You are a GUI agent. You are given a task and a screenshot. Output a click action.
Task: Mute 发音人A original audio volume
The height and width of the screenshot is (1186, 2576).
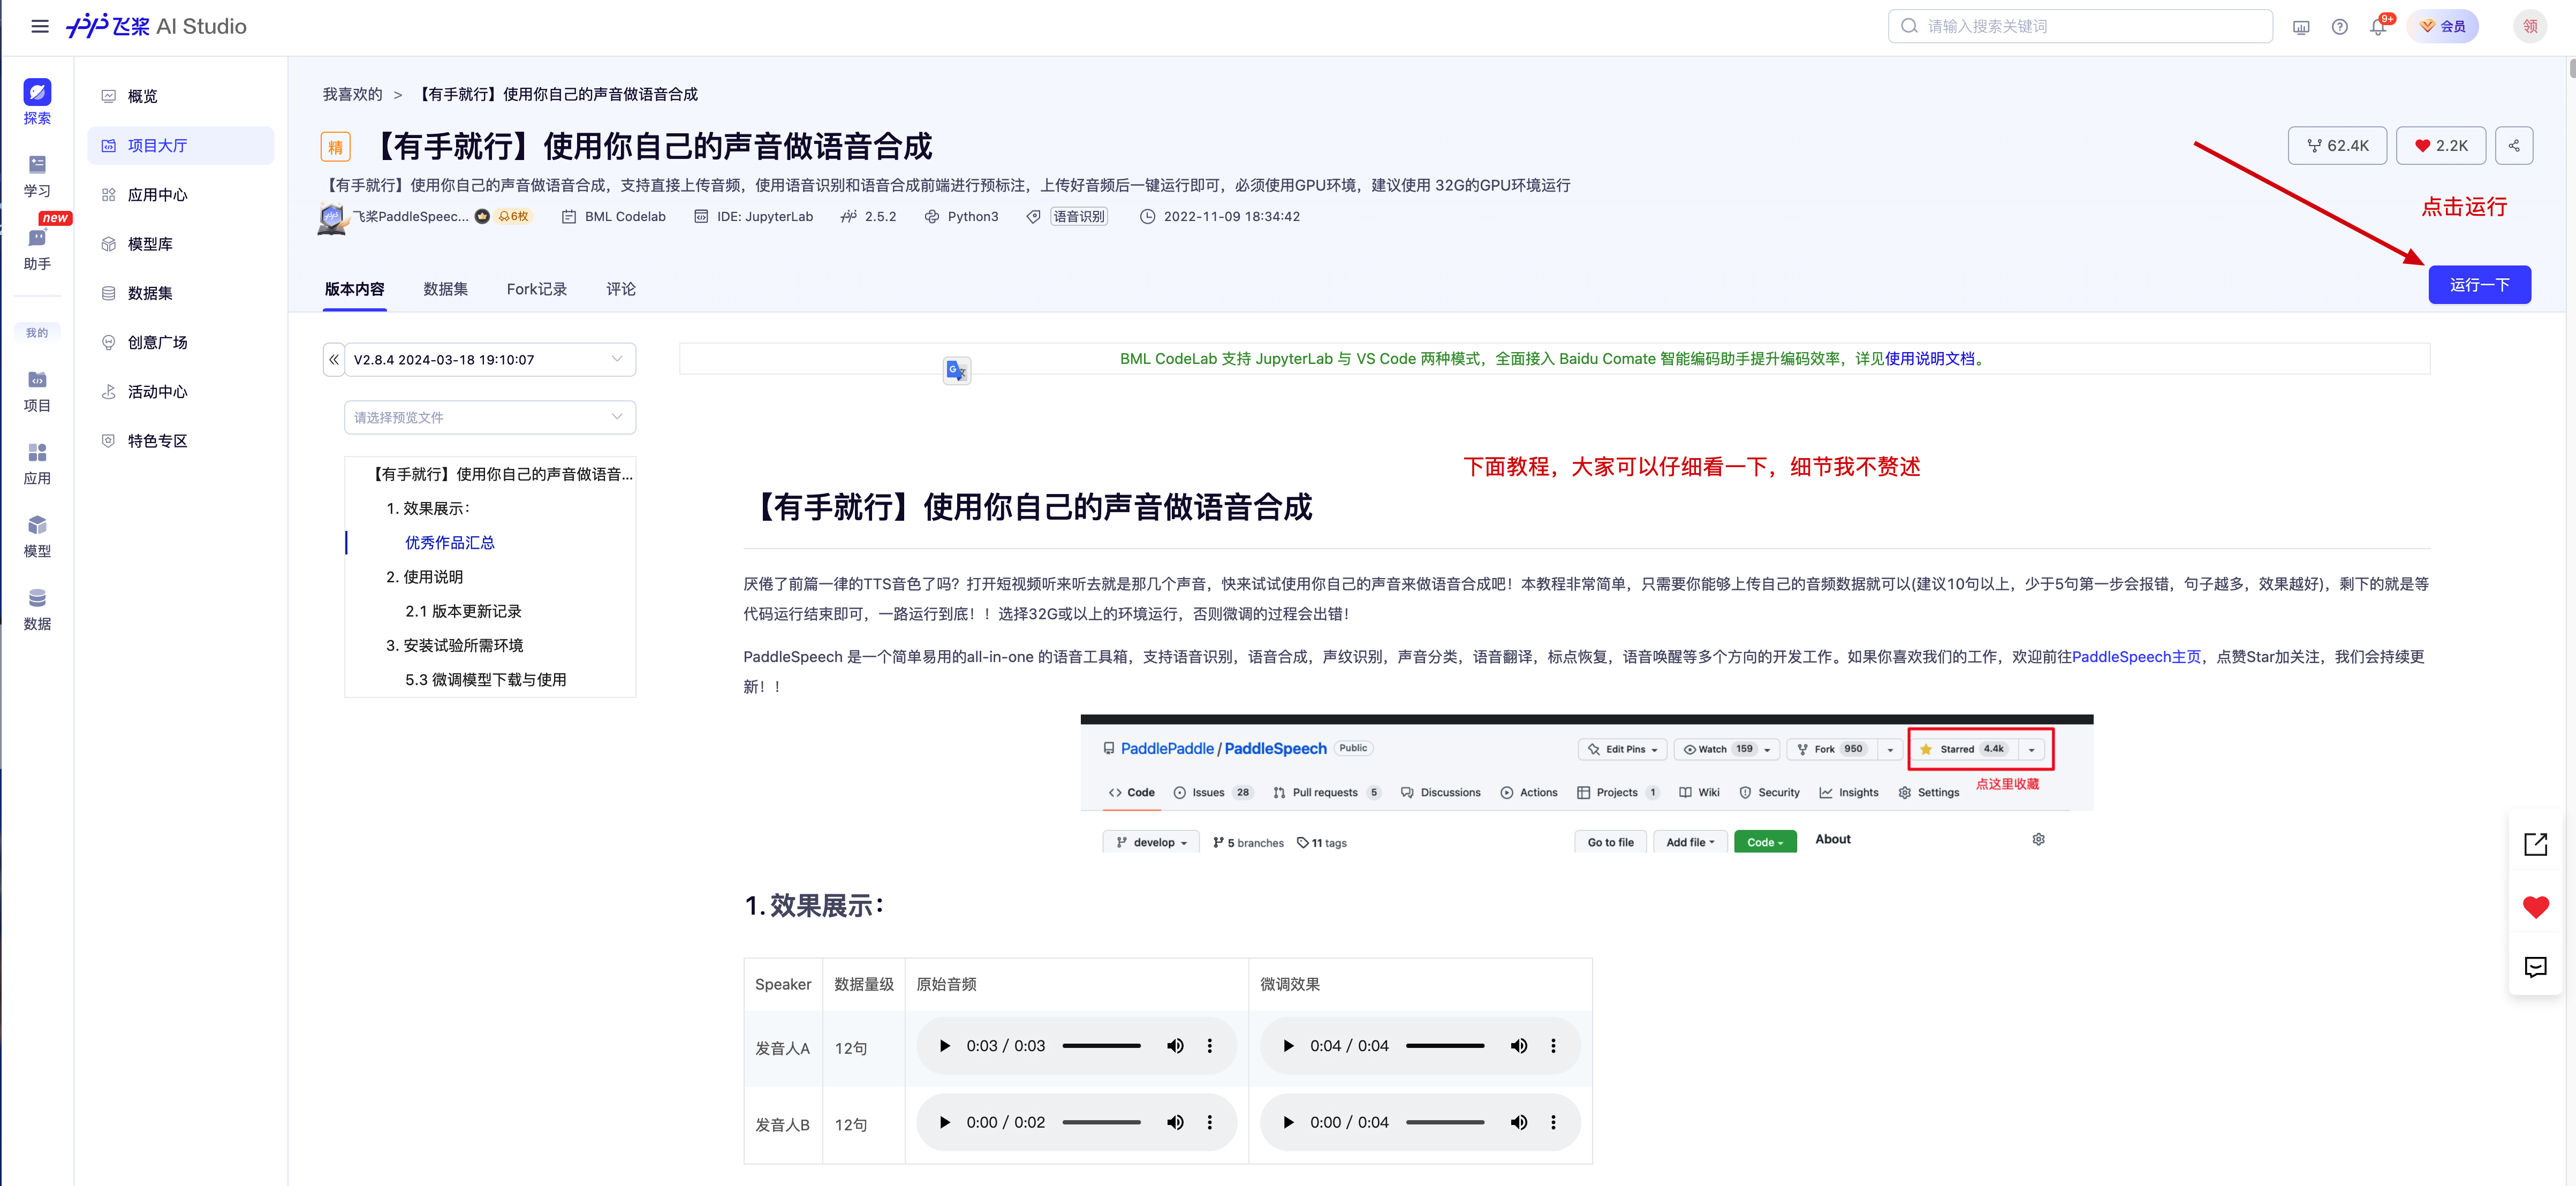pyautogui.click(x=1175, y=1046)
